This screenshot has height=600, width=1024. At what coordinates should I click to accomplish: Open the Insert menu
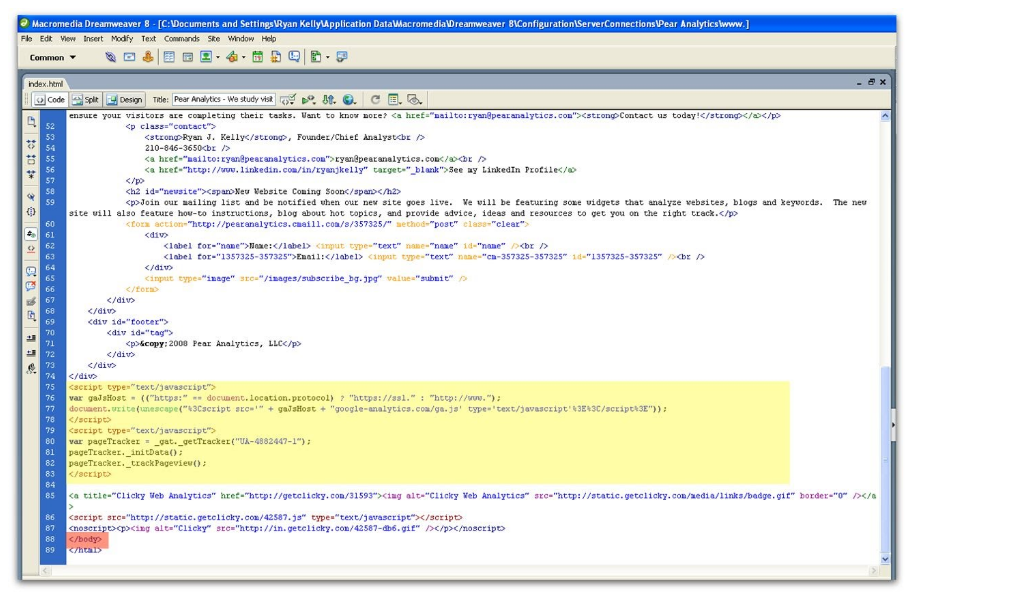[x=93, y=39]
